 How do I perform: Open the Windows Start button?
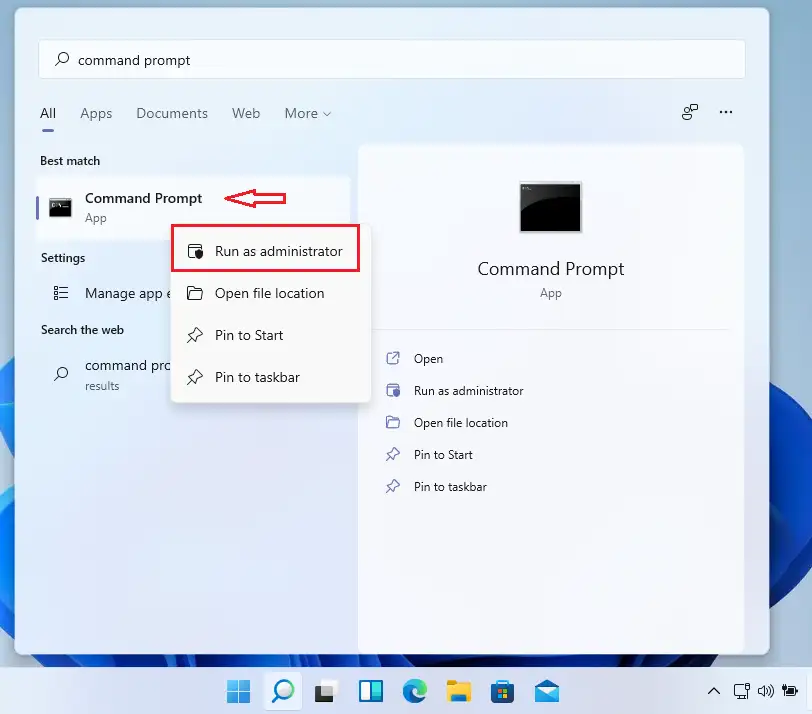(x=239, y=691)
